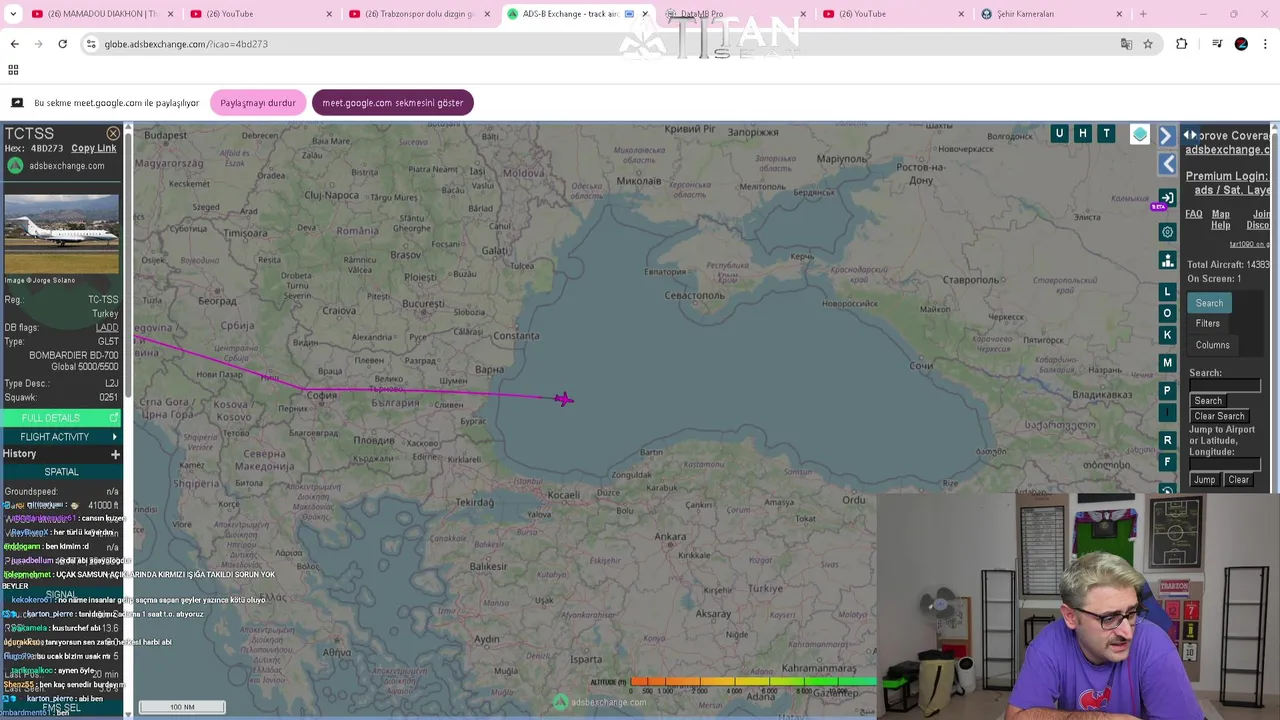Image resolution: width=1280 pixels, height=720 pixels.
Task: Select the Columns tab in sidebar
Action: pos(1213,345)
